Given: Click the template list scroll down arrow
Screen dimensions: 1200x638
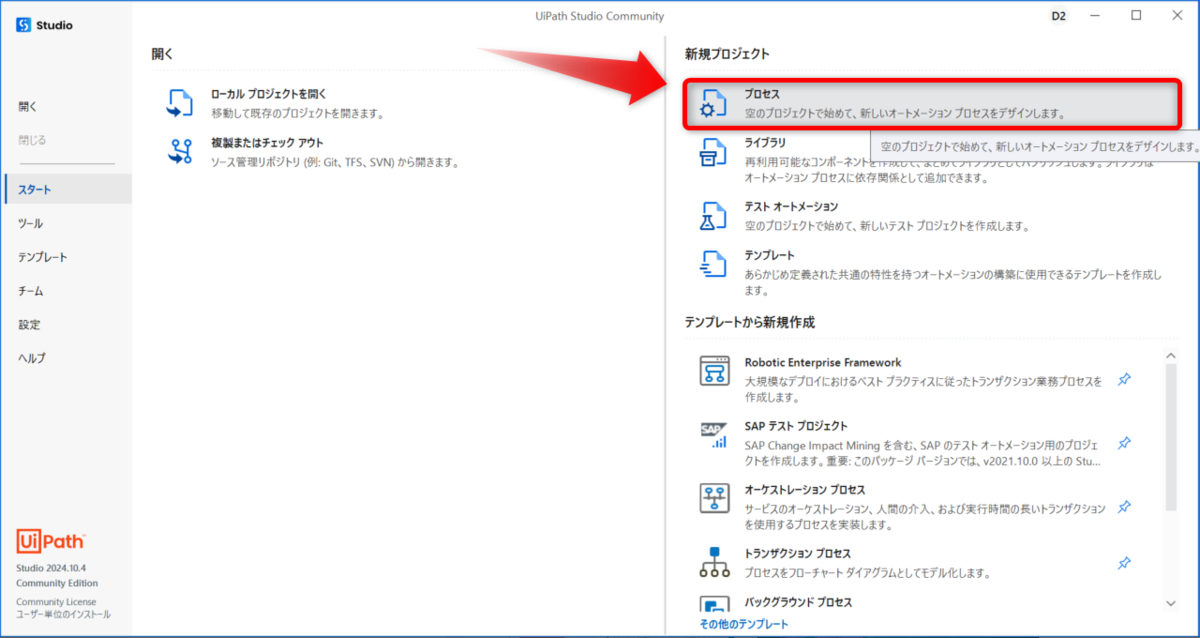Looking at the screenshot, I should tap(1171, 603).
